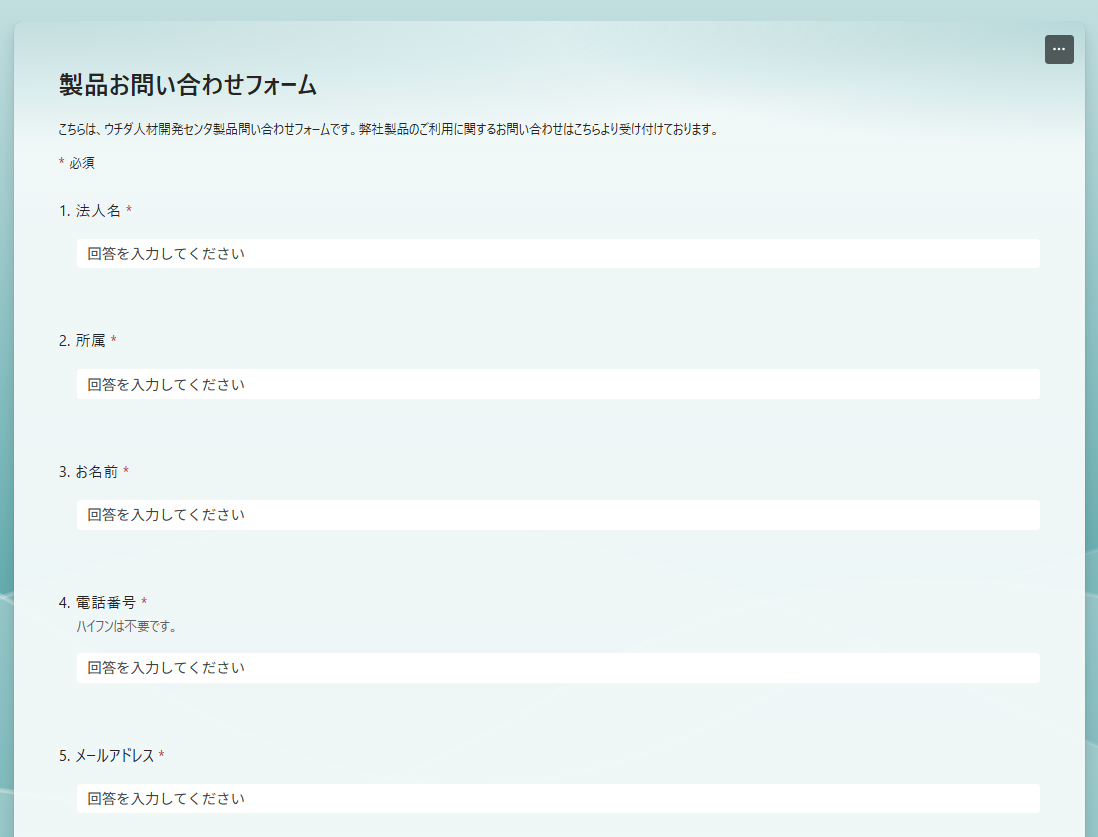
Task: Click the 法人名 answer input field
Action: (x=558, y=254)
